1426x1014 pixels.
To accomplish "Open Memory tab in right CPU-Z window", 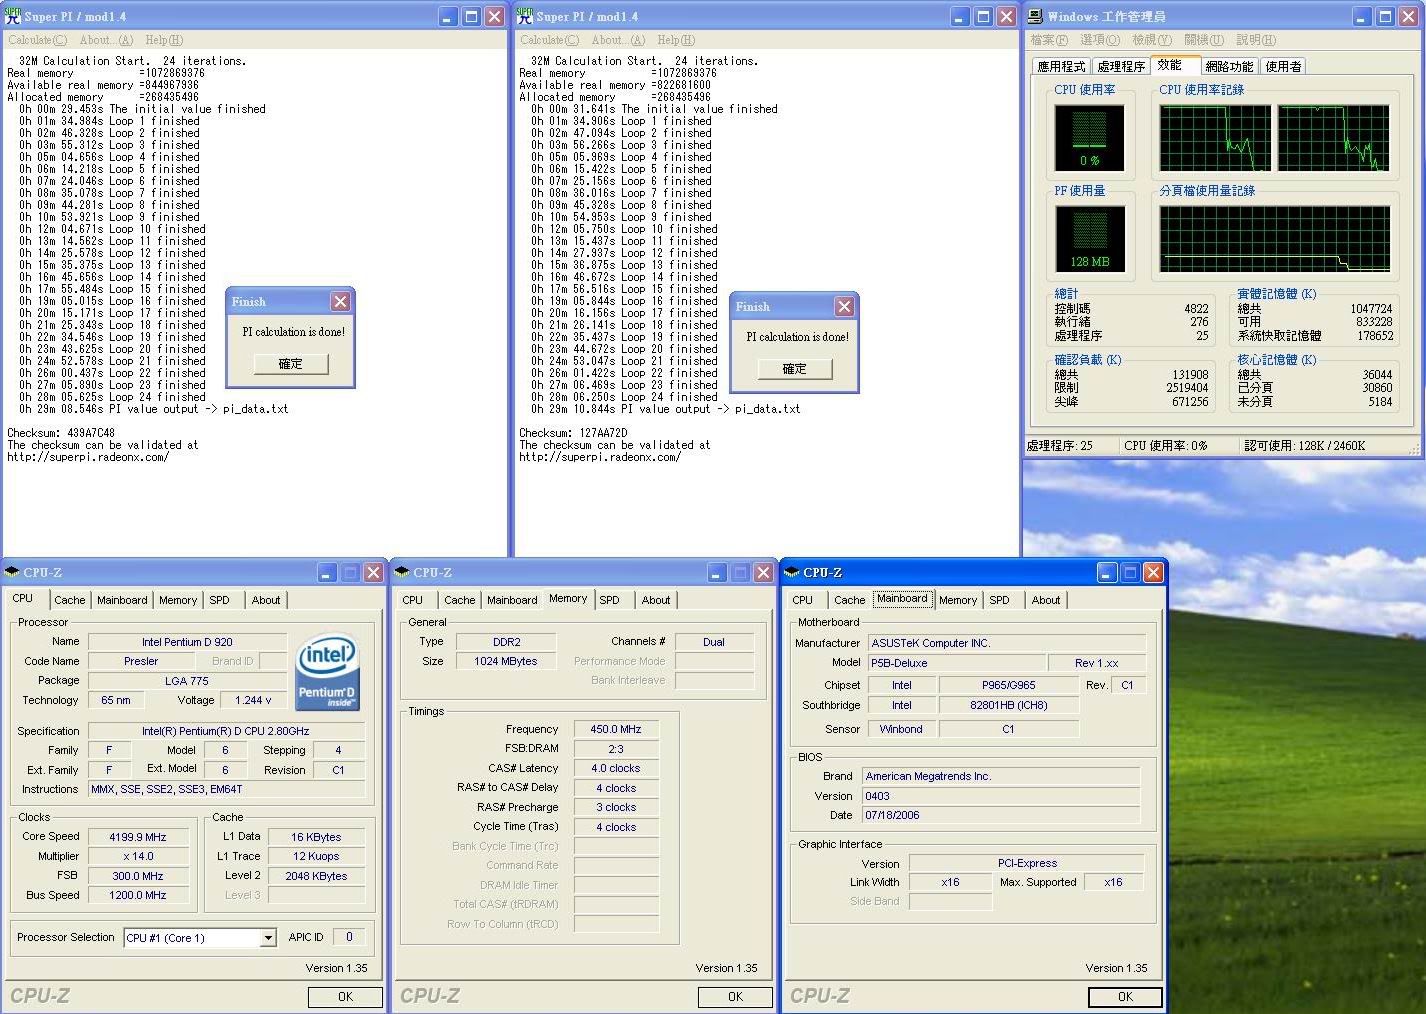I will pyautogui.click(x=958, y=600).
